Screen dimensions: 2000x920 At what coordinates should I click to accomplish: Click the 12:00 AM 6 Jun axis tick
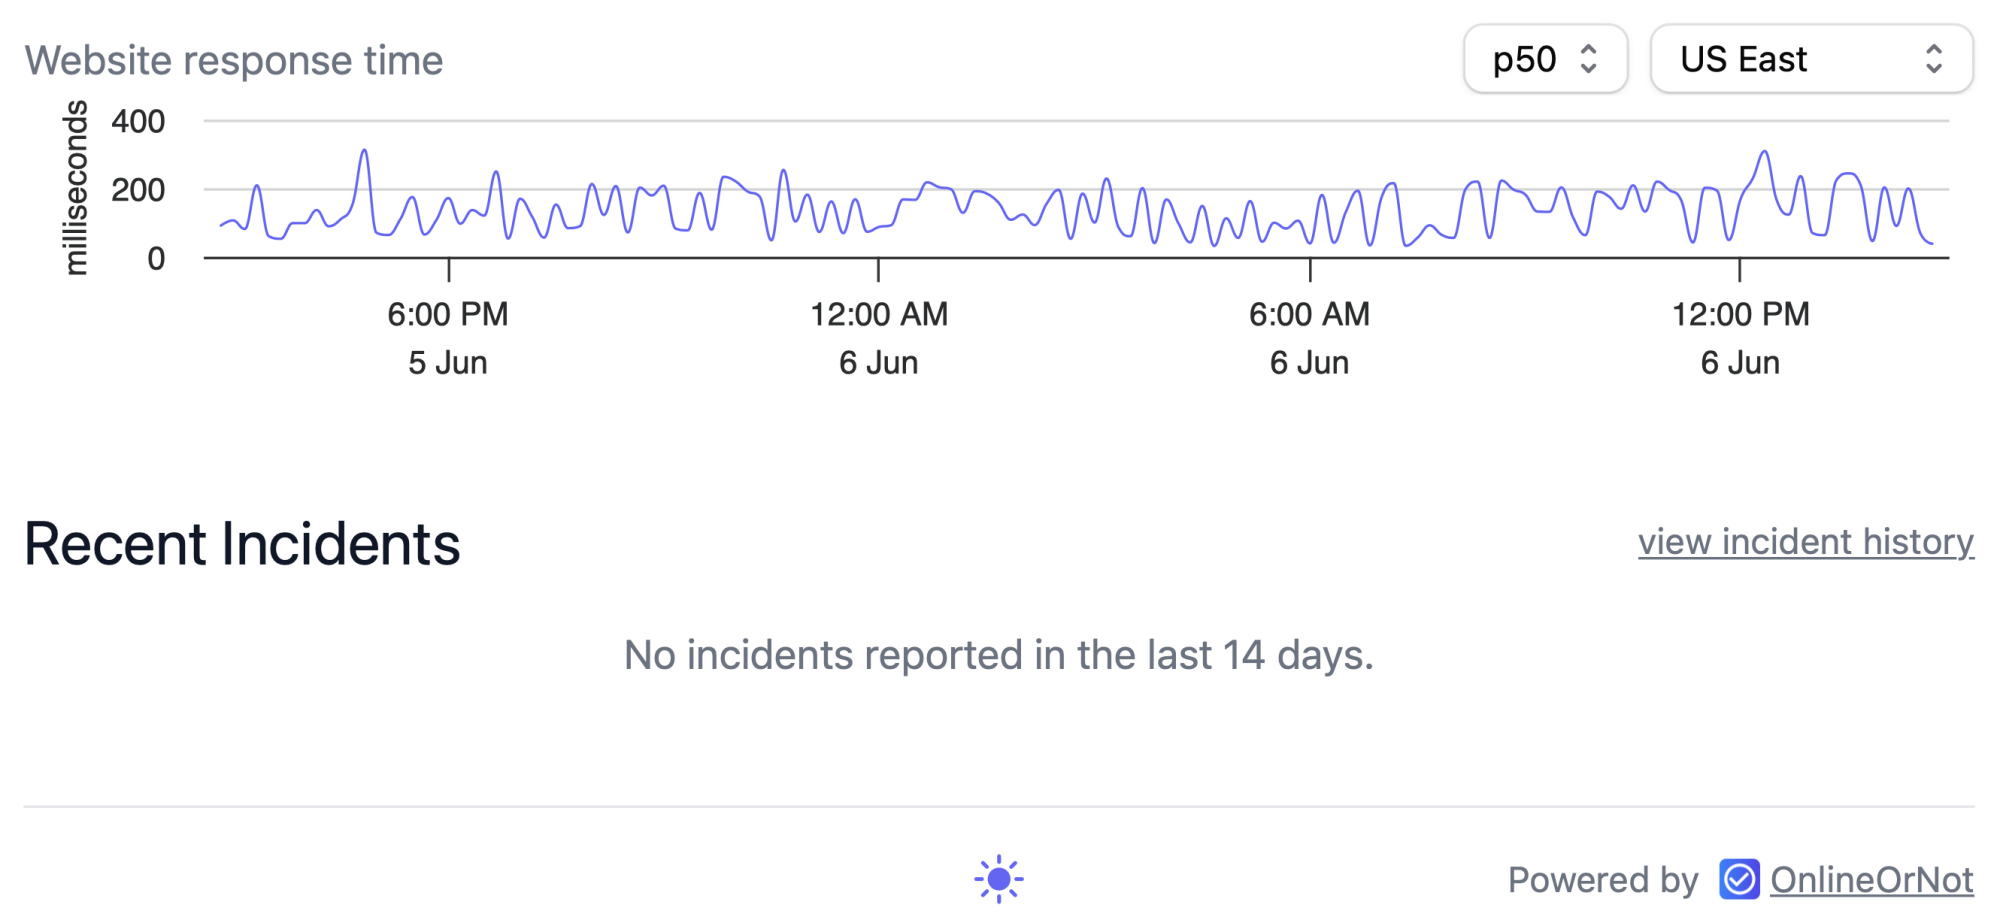click(x=878, y=338)
